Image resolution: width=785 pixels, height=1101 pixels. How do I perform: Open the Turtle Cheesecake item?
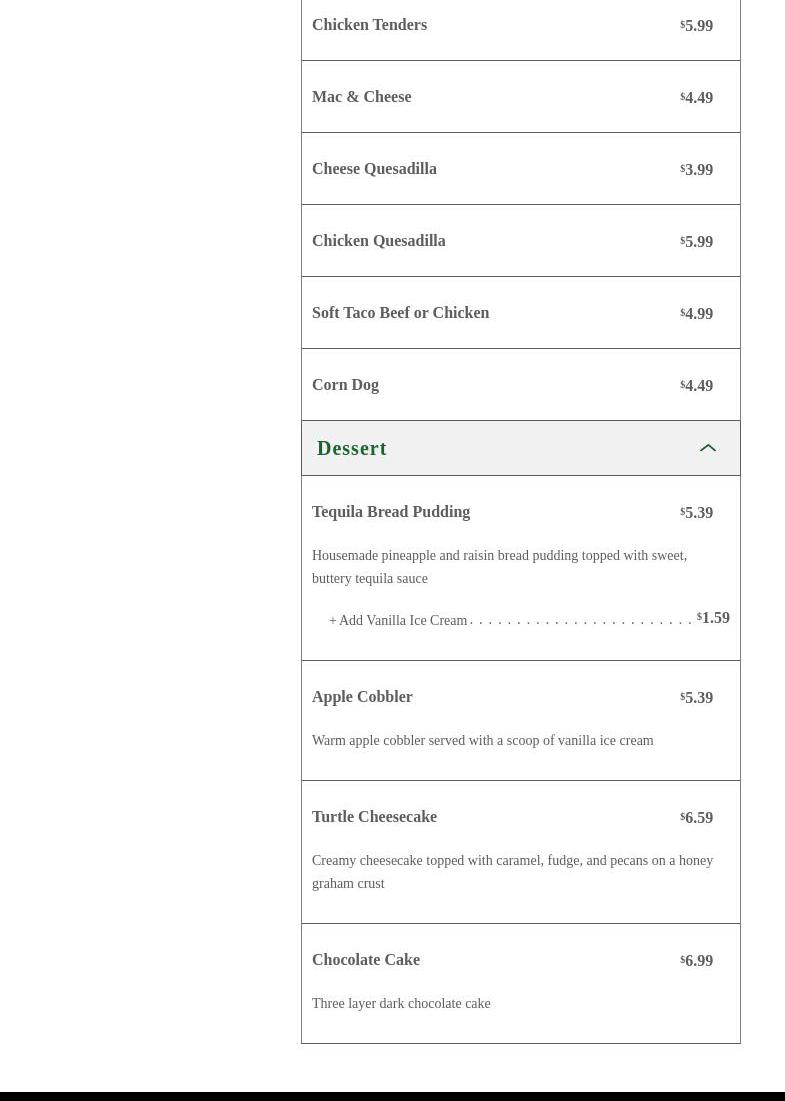tap(374, 817)
